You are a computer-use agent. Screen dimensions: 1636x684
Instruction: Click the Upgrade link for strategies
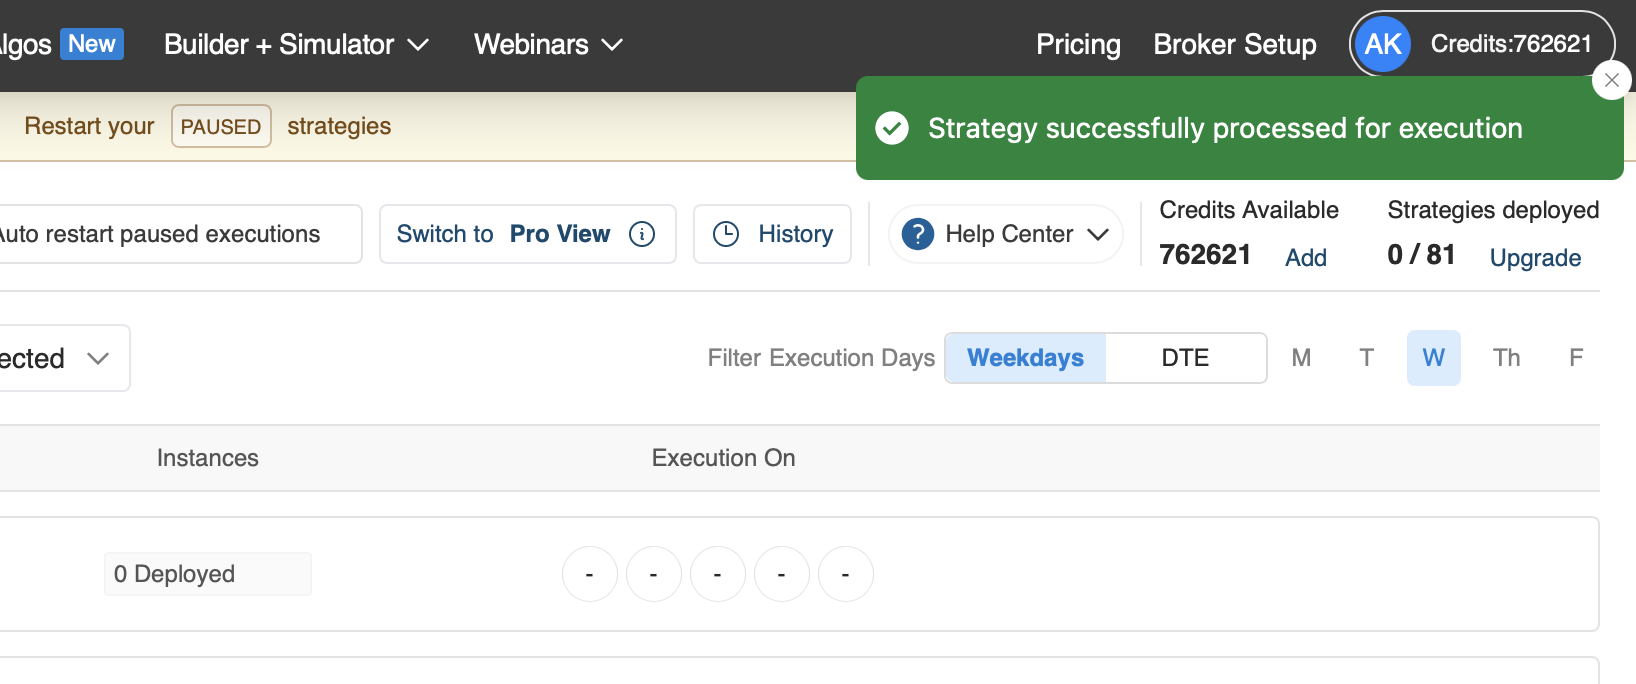point(1535,258)
